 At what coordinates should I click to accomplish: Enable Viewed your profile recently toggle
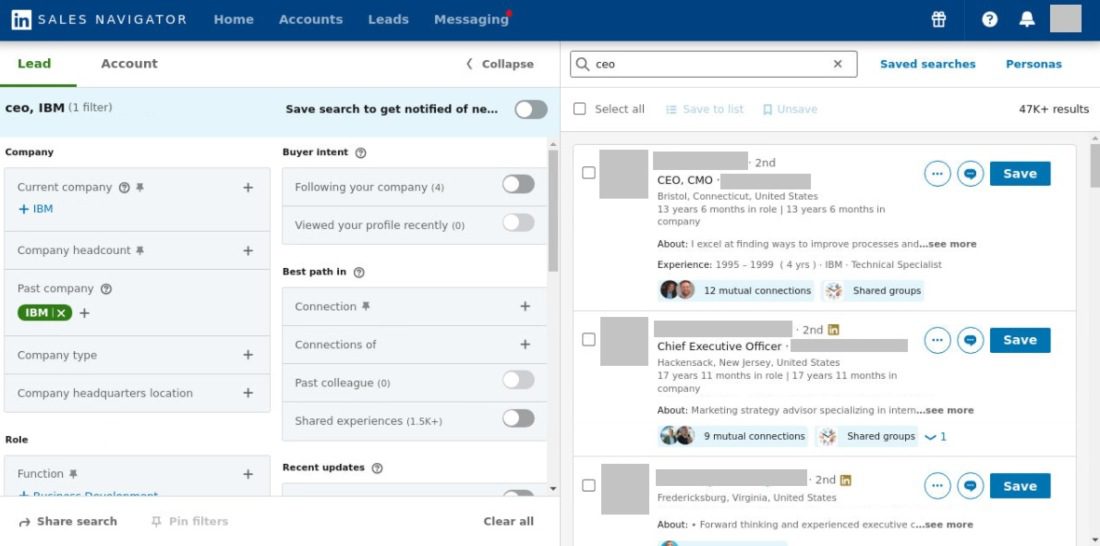[518, 223]
